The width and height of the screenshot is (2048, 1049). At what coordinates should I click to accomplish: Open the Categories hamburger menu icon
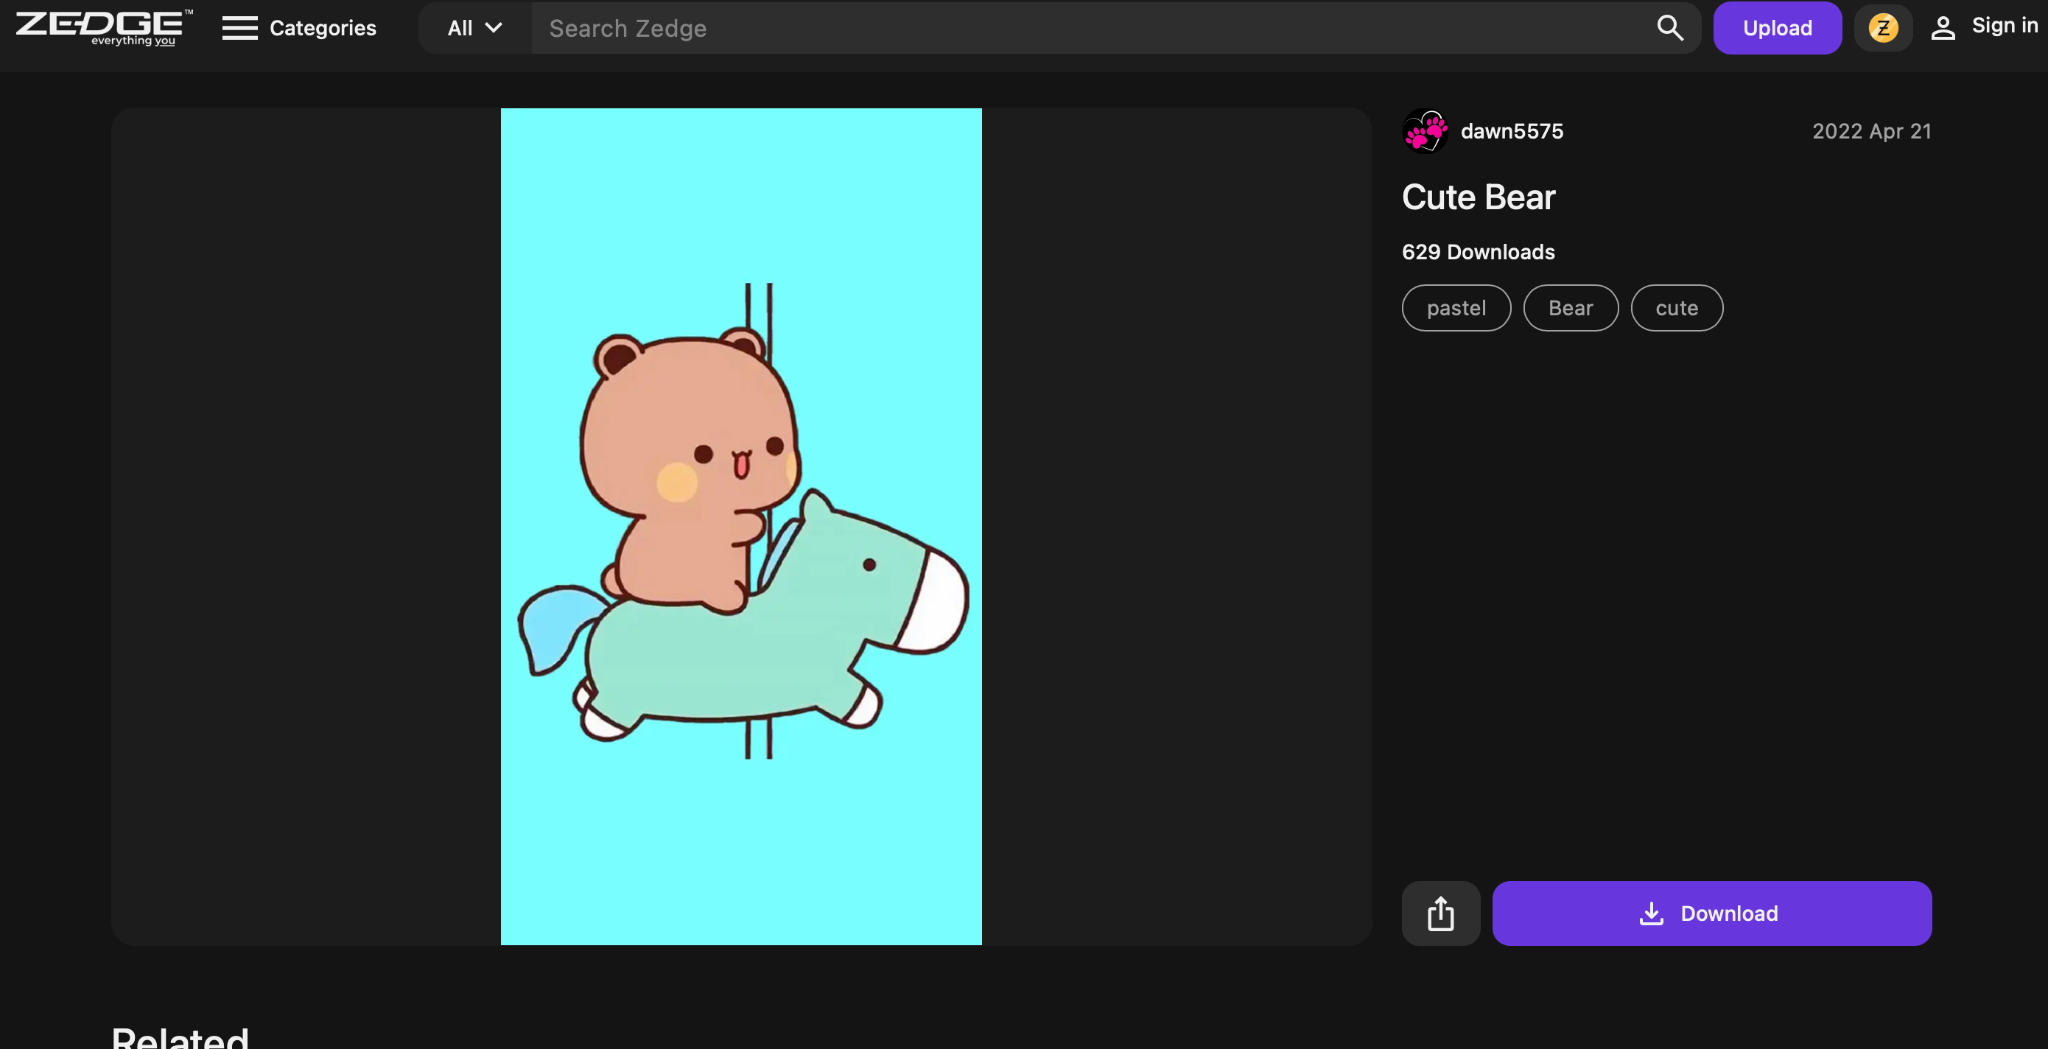point(240,28)
